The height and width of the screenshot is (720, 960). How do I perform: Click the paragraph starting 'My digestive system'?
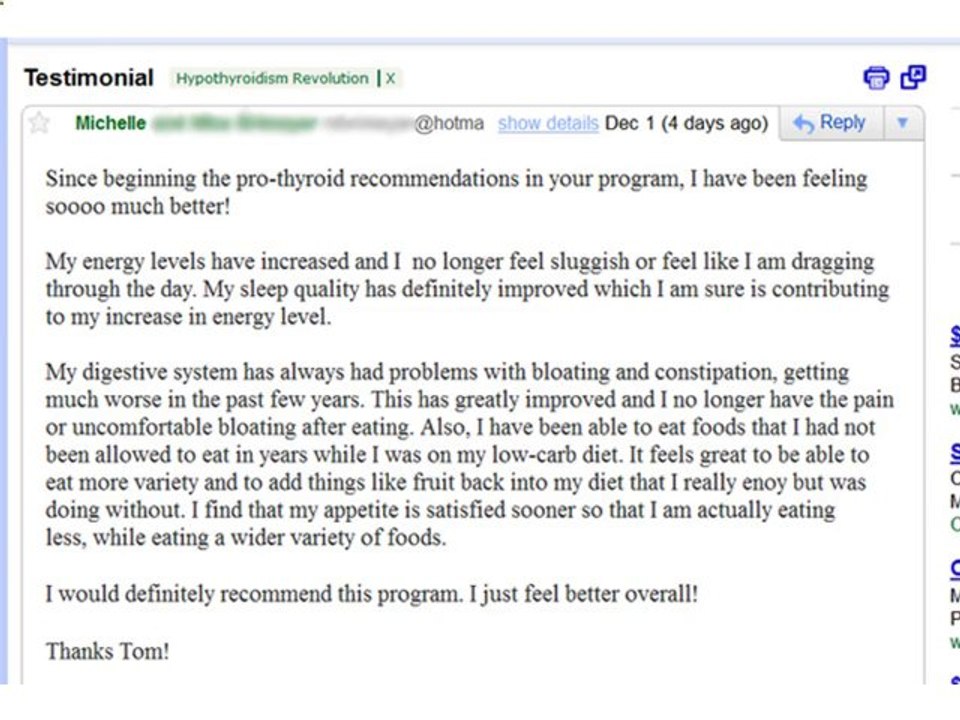coord(470,454)
